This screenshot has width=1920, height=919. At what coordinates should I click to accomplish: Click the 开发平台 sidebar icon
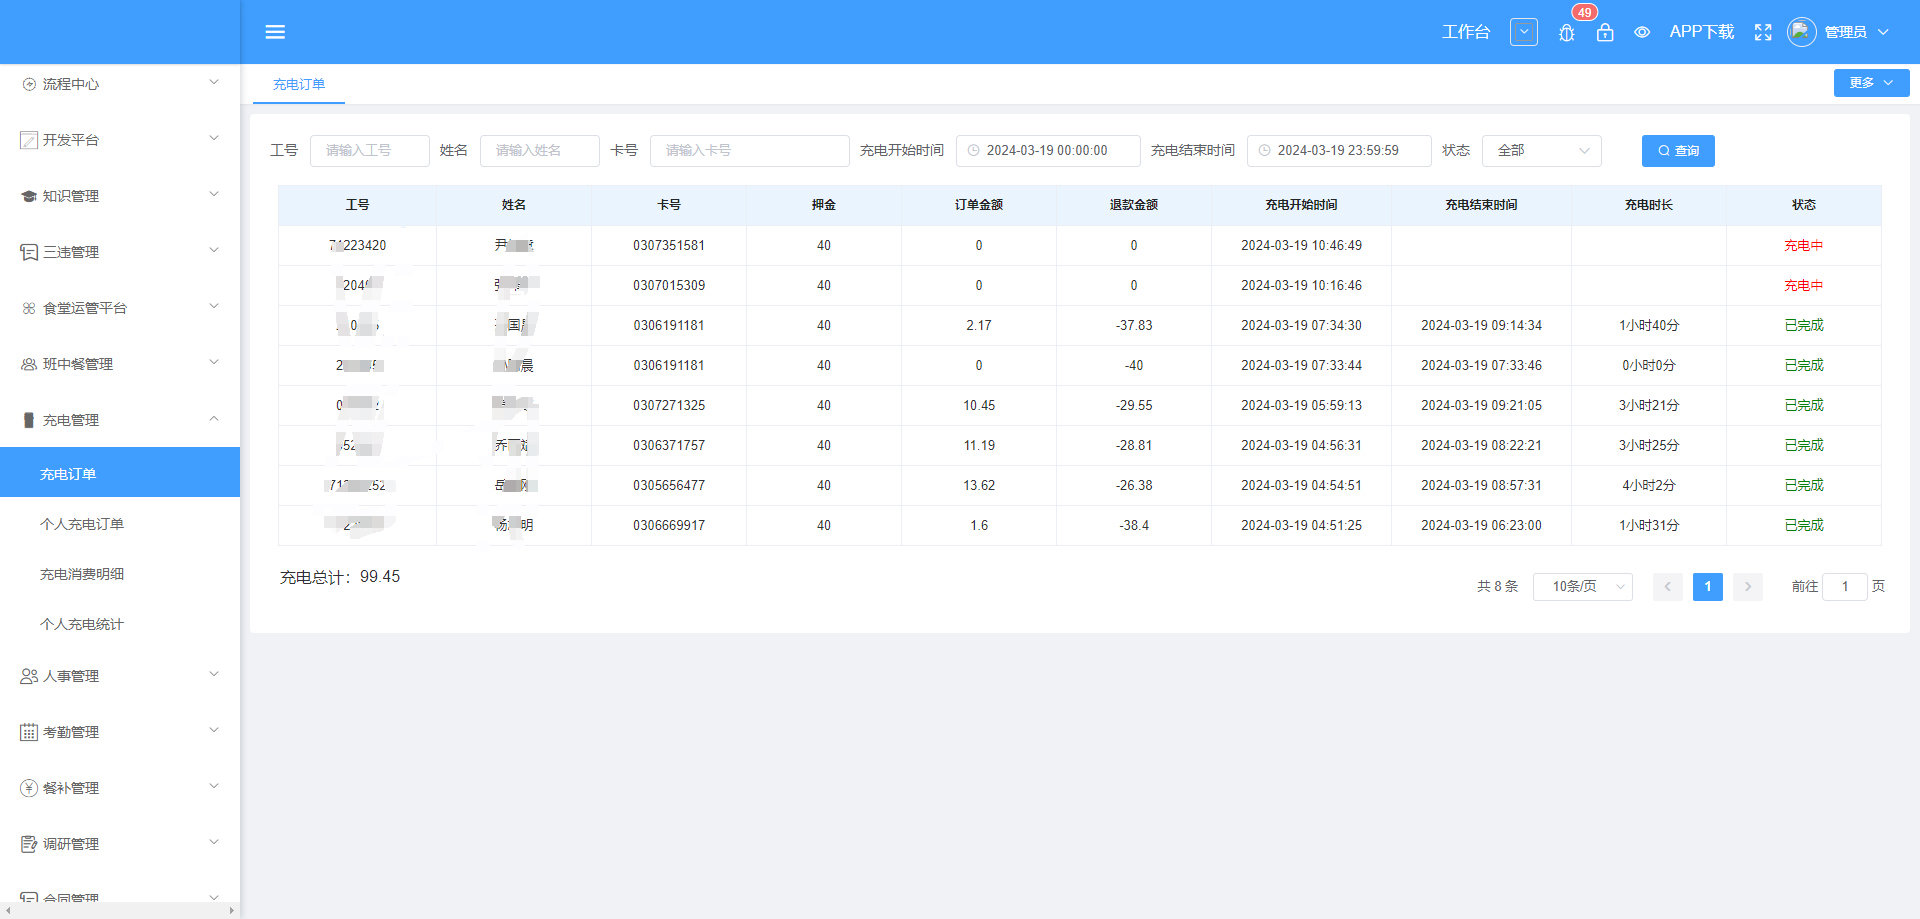(29, 140)
